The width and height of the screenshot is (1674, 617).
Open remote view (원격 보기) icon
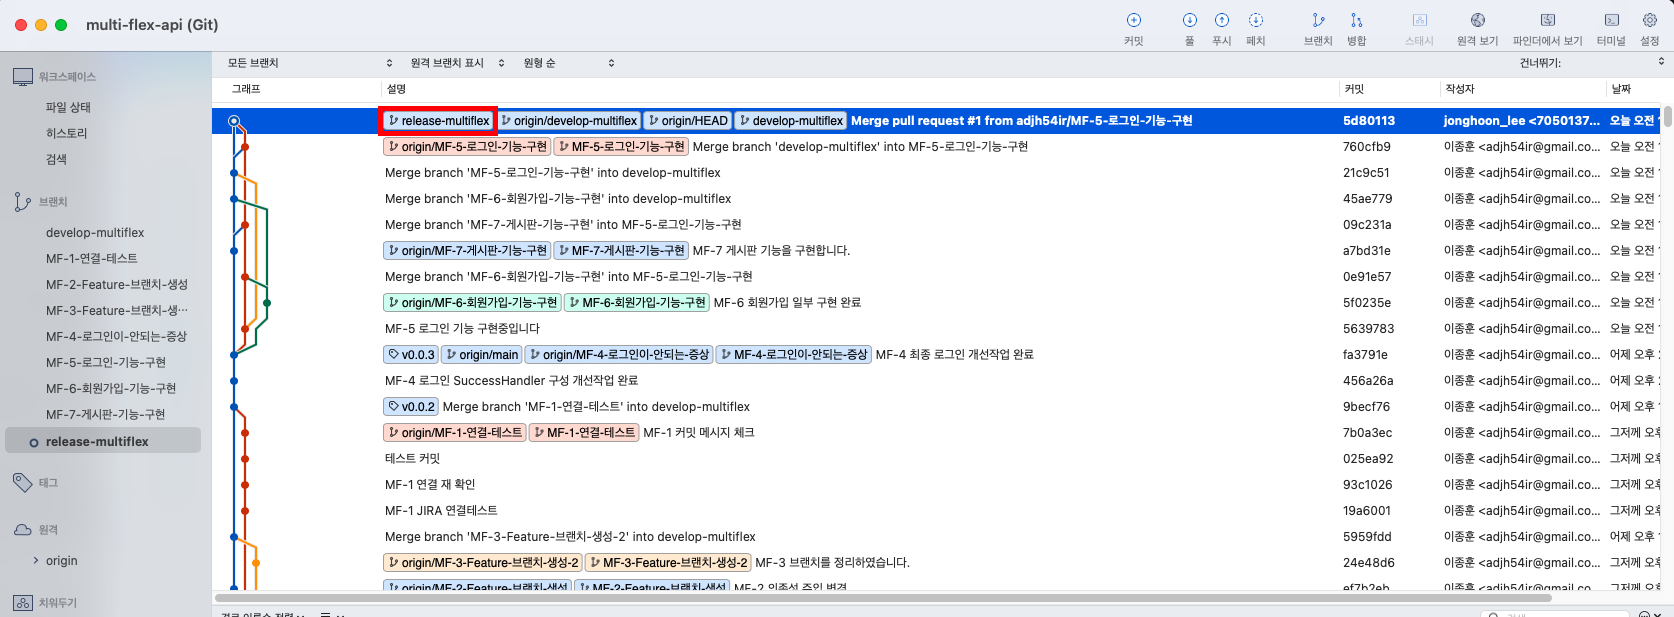coord(1477,20)
